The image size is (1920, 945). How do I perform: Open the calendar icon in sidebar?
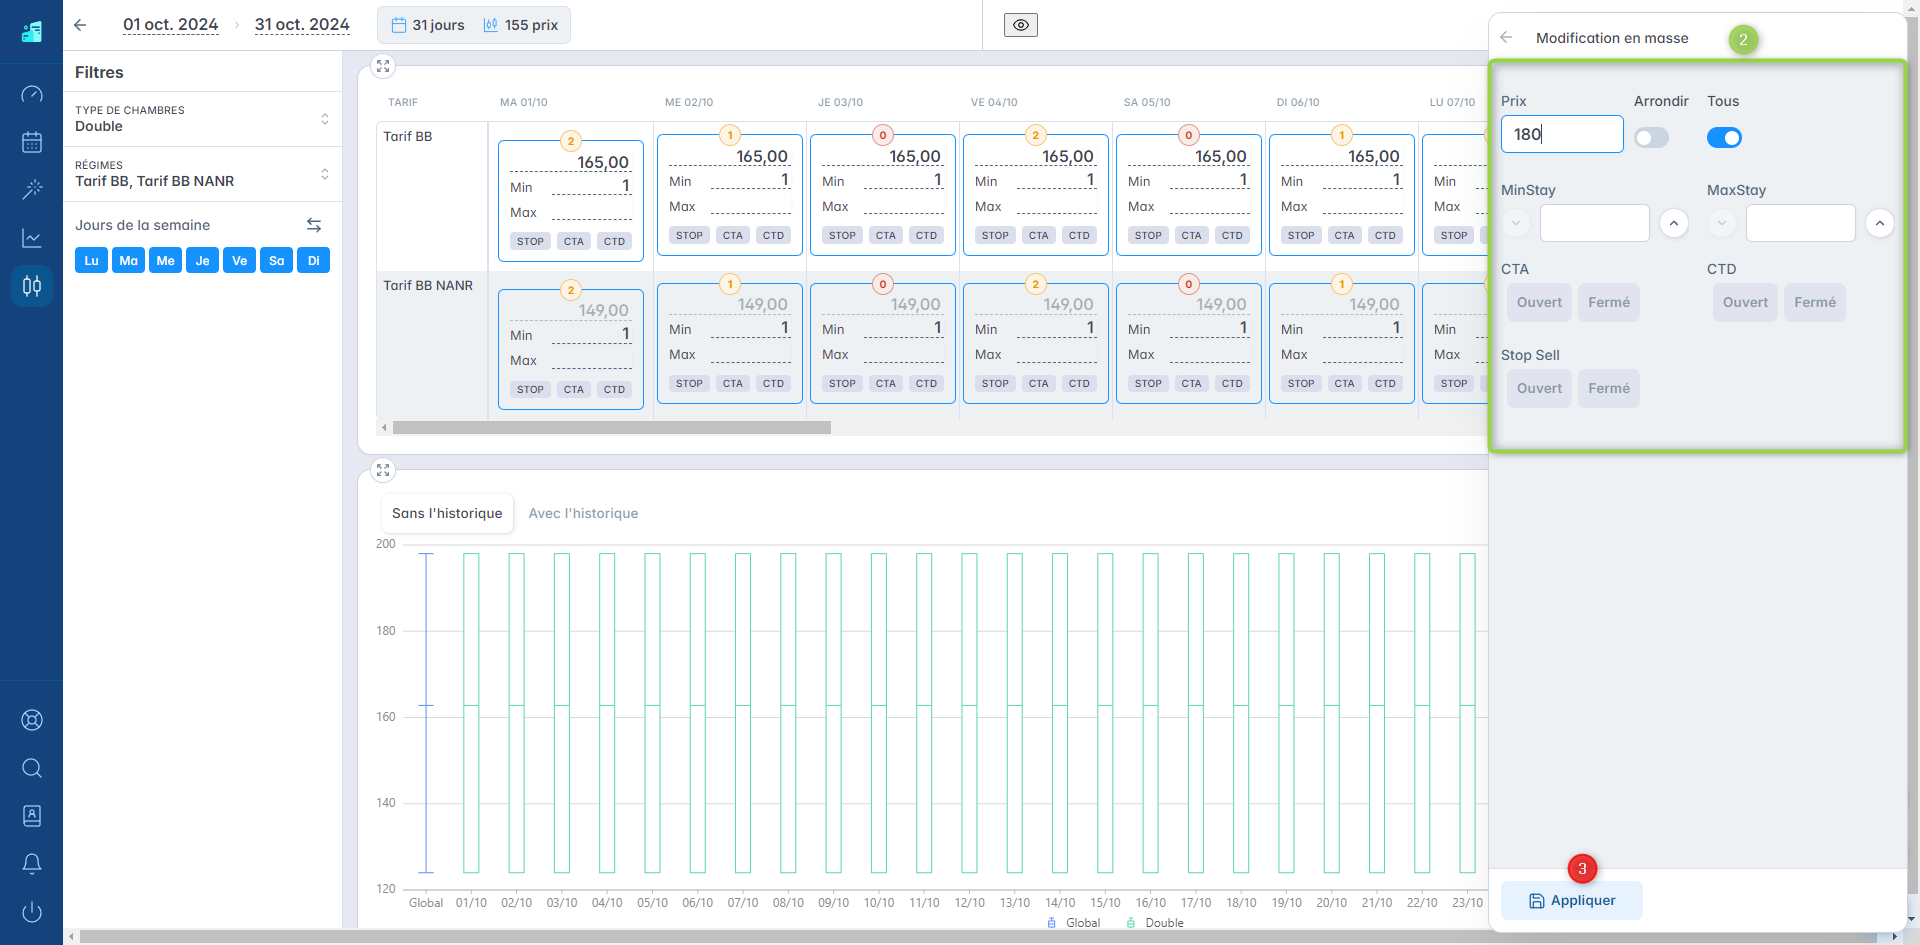click(x=32, y=142)
